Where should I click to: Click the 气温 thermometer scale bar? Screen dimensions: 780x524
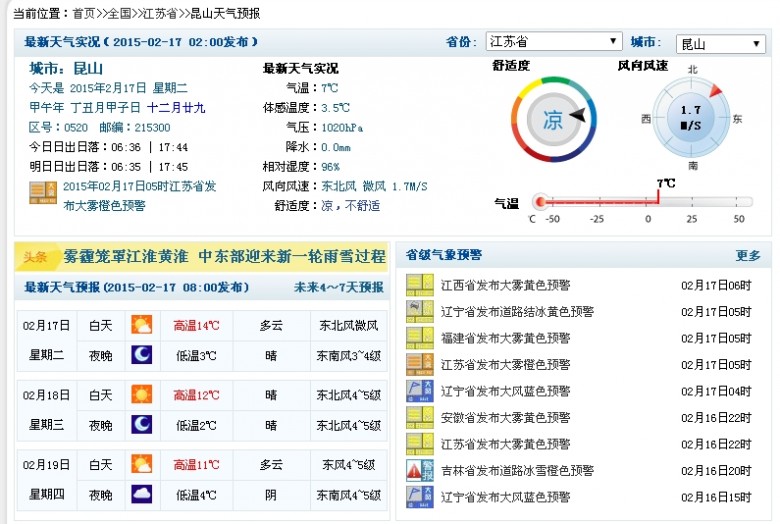click(640, 203)
